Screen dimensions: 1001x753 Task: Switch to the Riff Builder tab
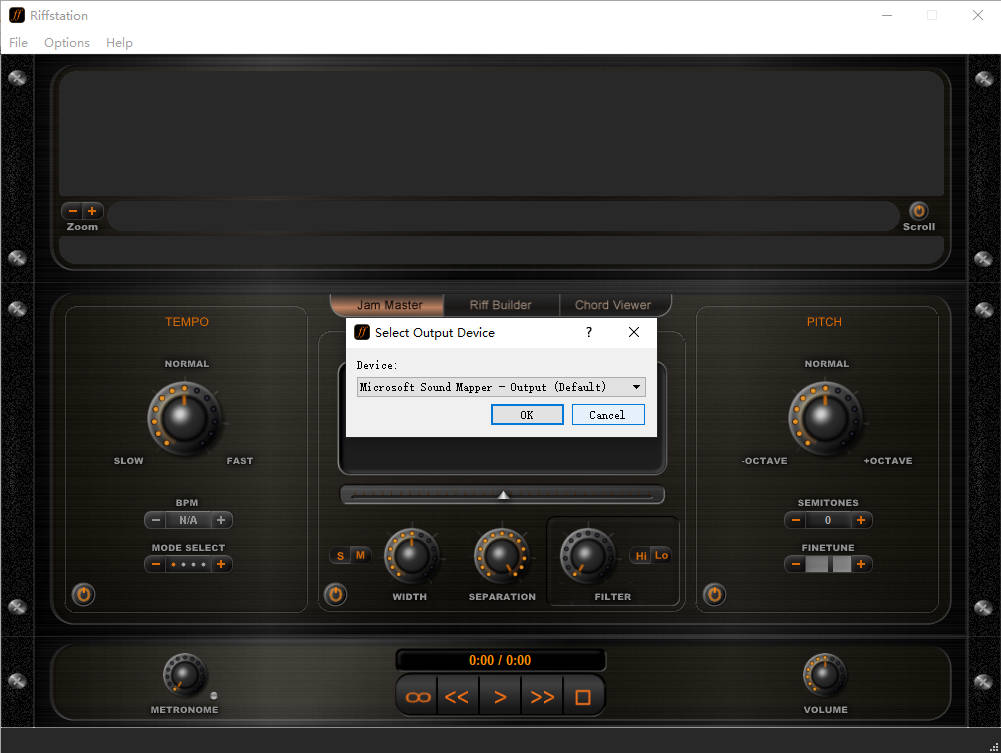(x=500, y=305)
